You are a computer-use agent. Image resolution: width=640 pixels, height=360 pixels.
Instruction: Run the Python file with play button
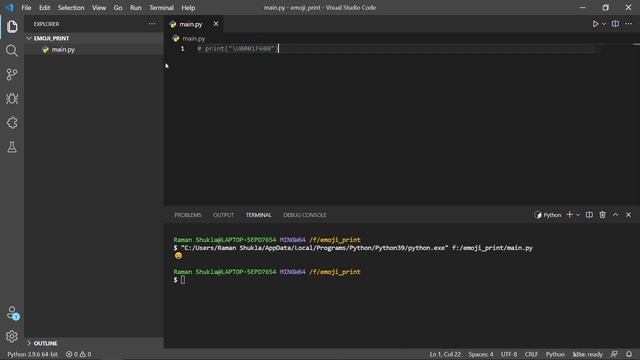point(595,24)
